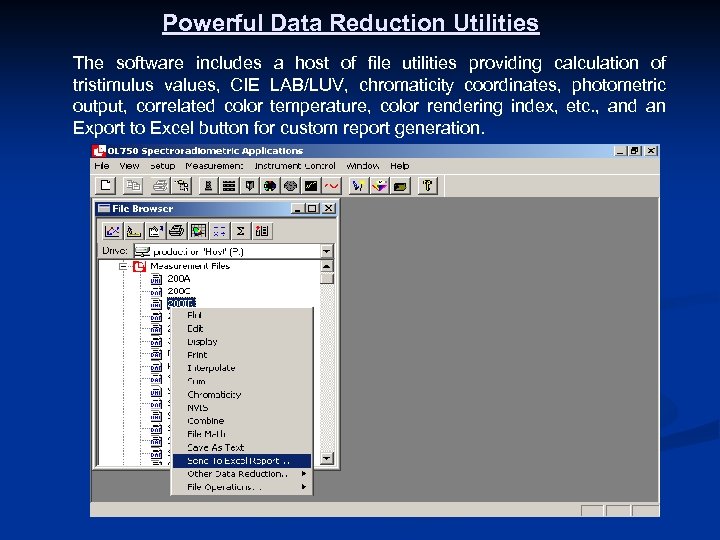Click the file list scroll up arrow
The height and width of the screenshot is (540, 720).
pyautogui.click(x=326, y=266)
